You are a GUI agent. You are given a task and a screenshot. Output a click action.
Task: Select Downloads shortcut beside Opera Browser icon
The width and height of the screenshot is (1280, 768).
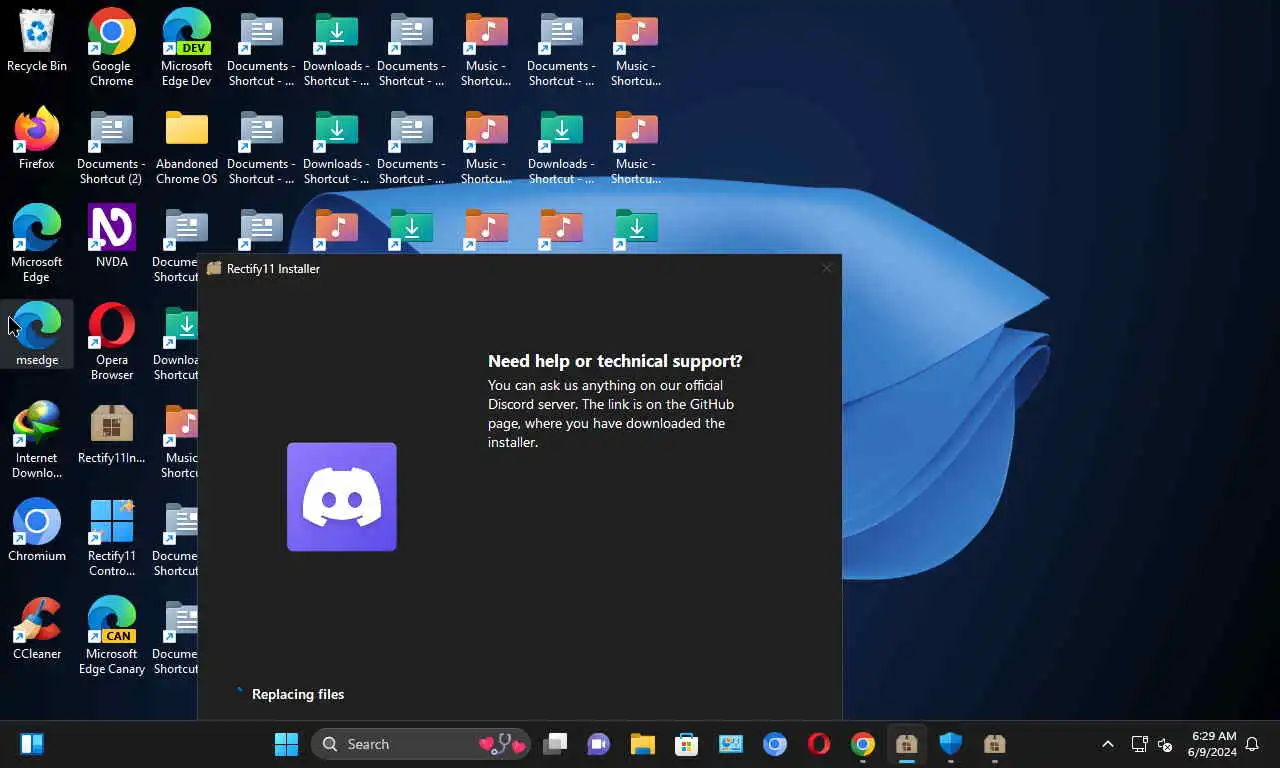[176, 342]
